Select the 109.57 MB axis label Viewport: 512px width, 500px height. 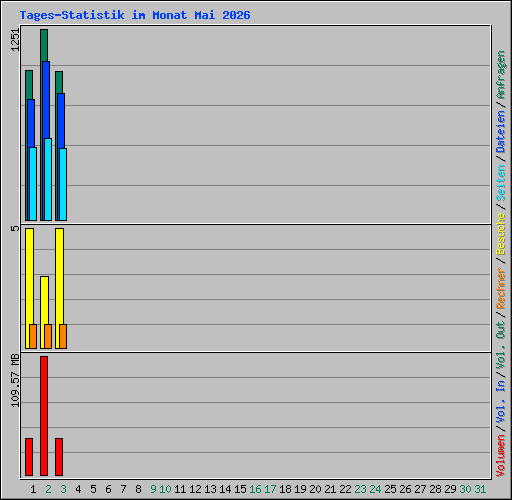point(15,380)
